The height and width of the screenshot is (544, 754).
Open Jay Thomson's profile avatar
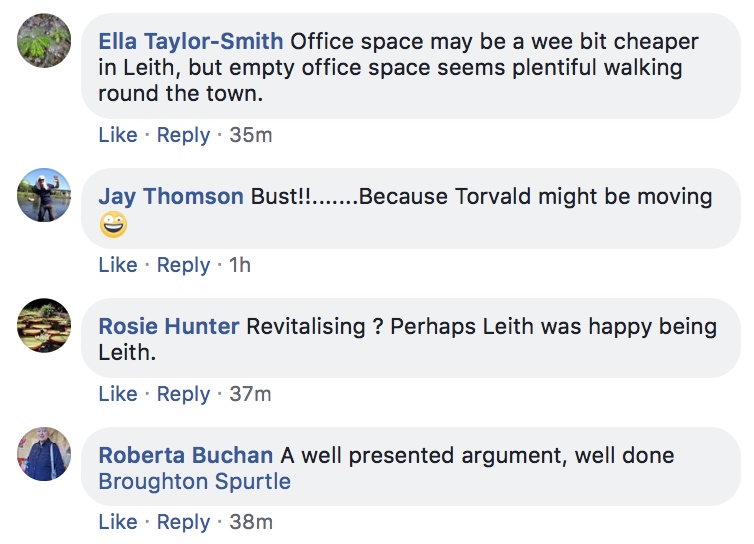point(44,195)
